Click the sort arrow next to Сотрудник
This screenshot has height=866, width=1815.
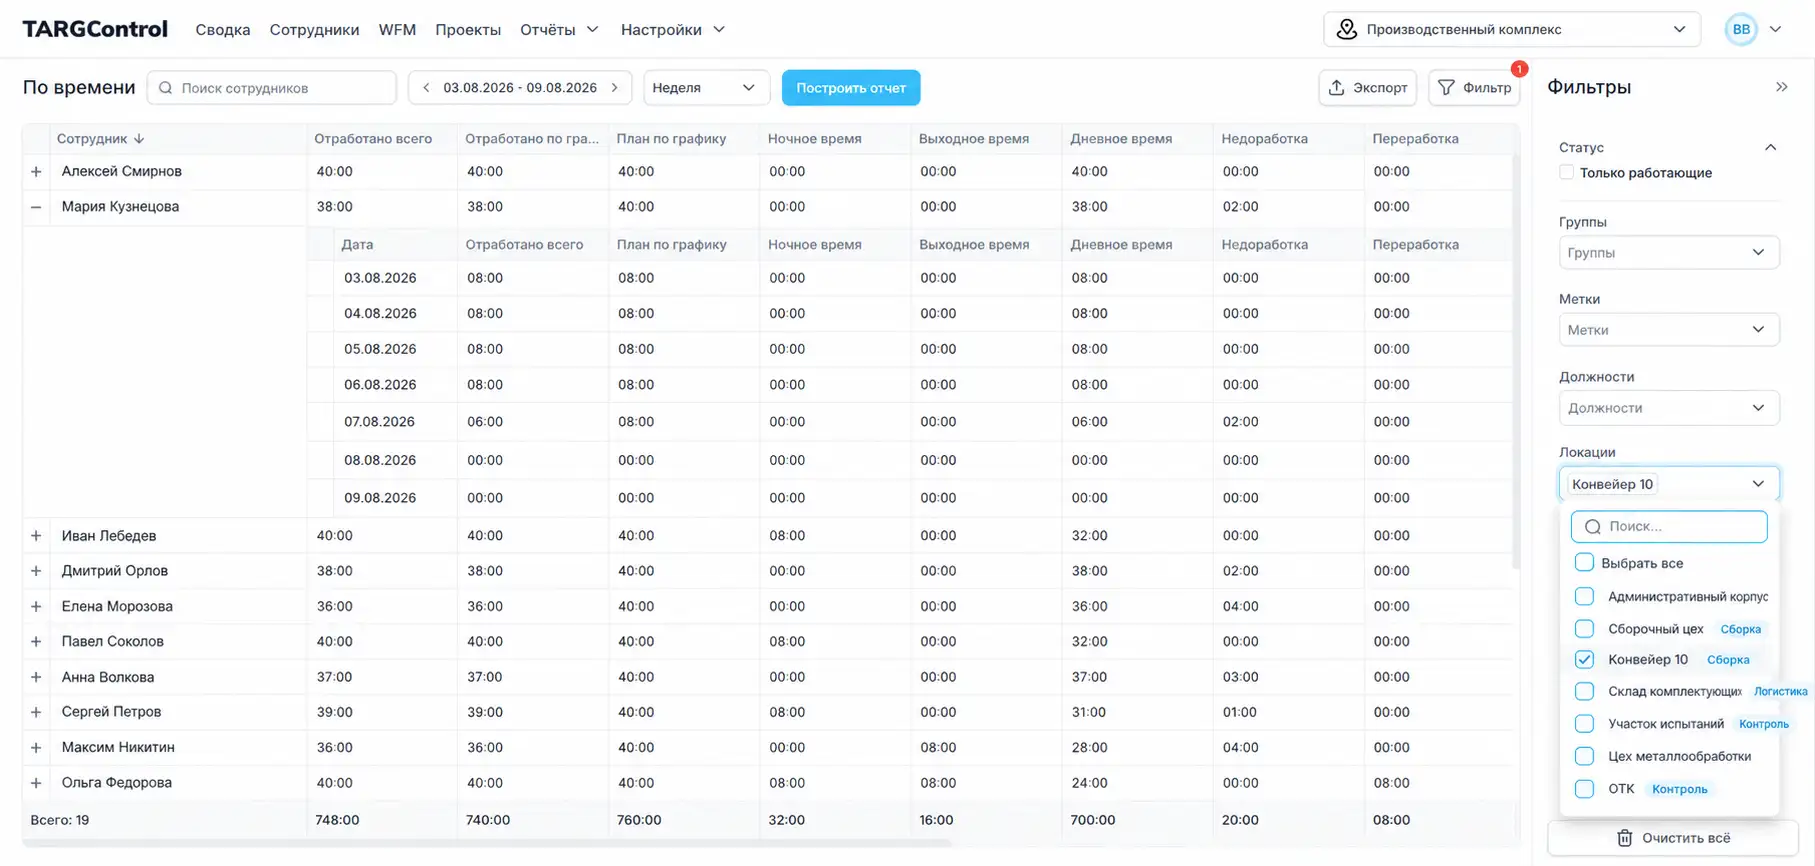point(139,139)
